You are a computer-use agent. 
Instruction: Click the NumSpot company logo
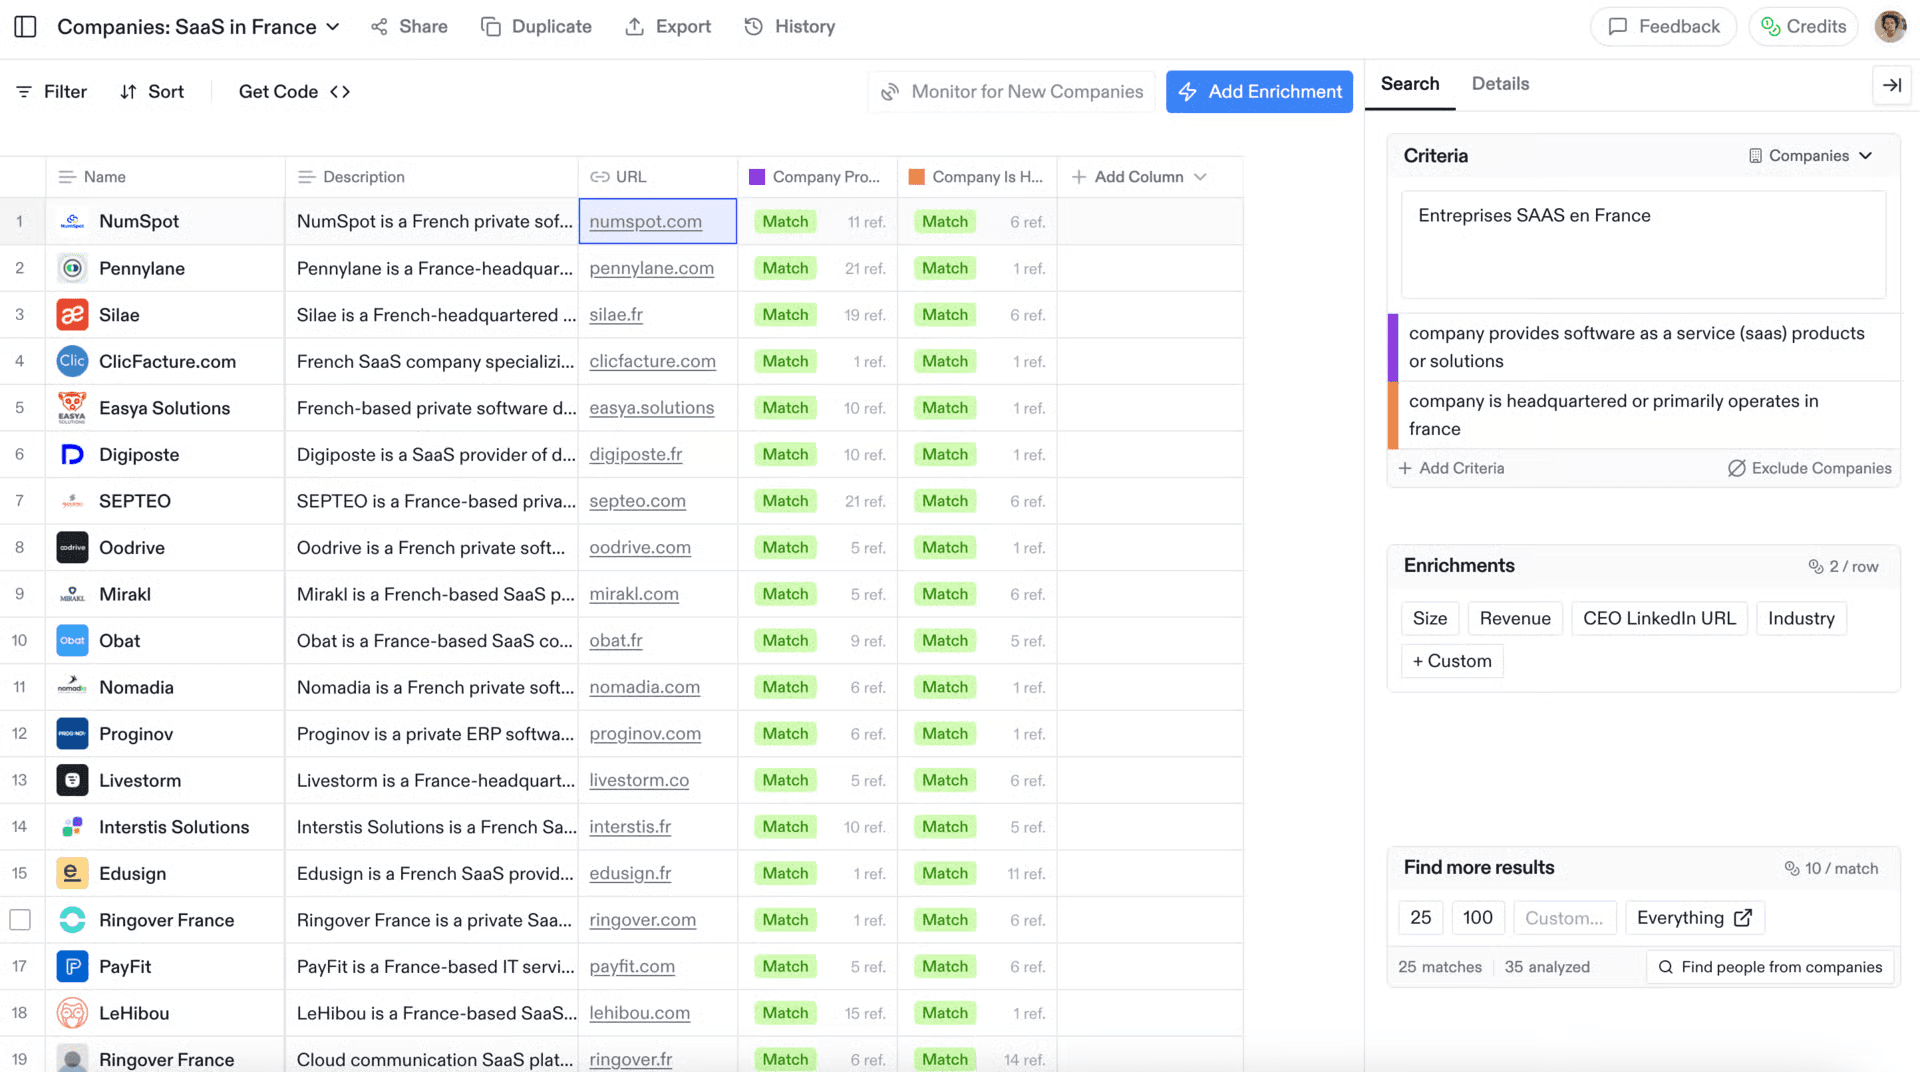[72, 222]
